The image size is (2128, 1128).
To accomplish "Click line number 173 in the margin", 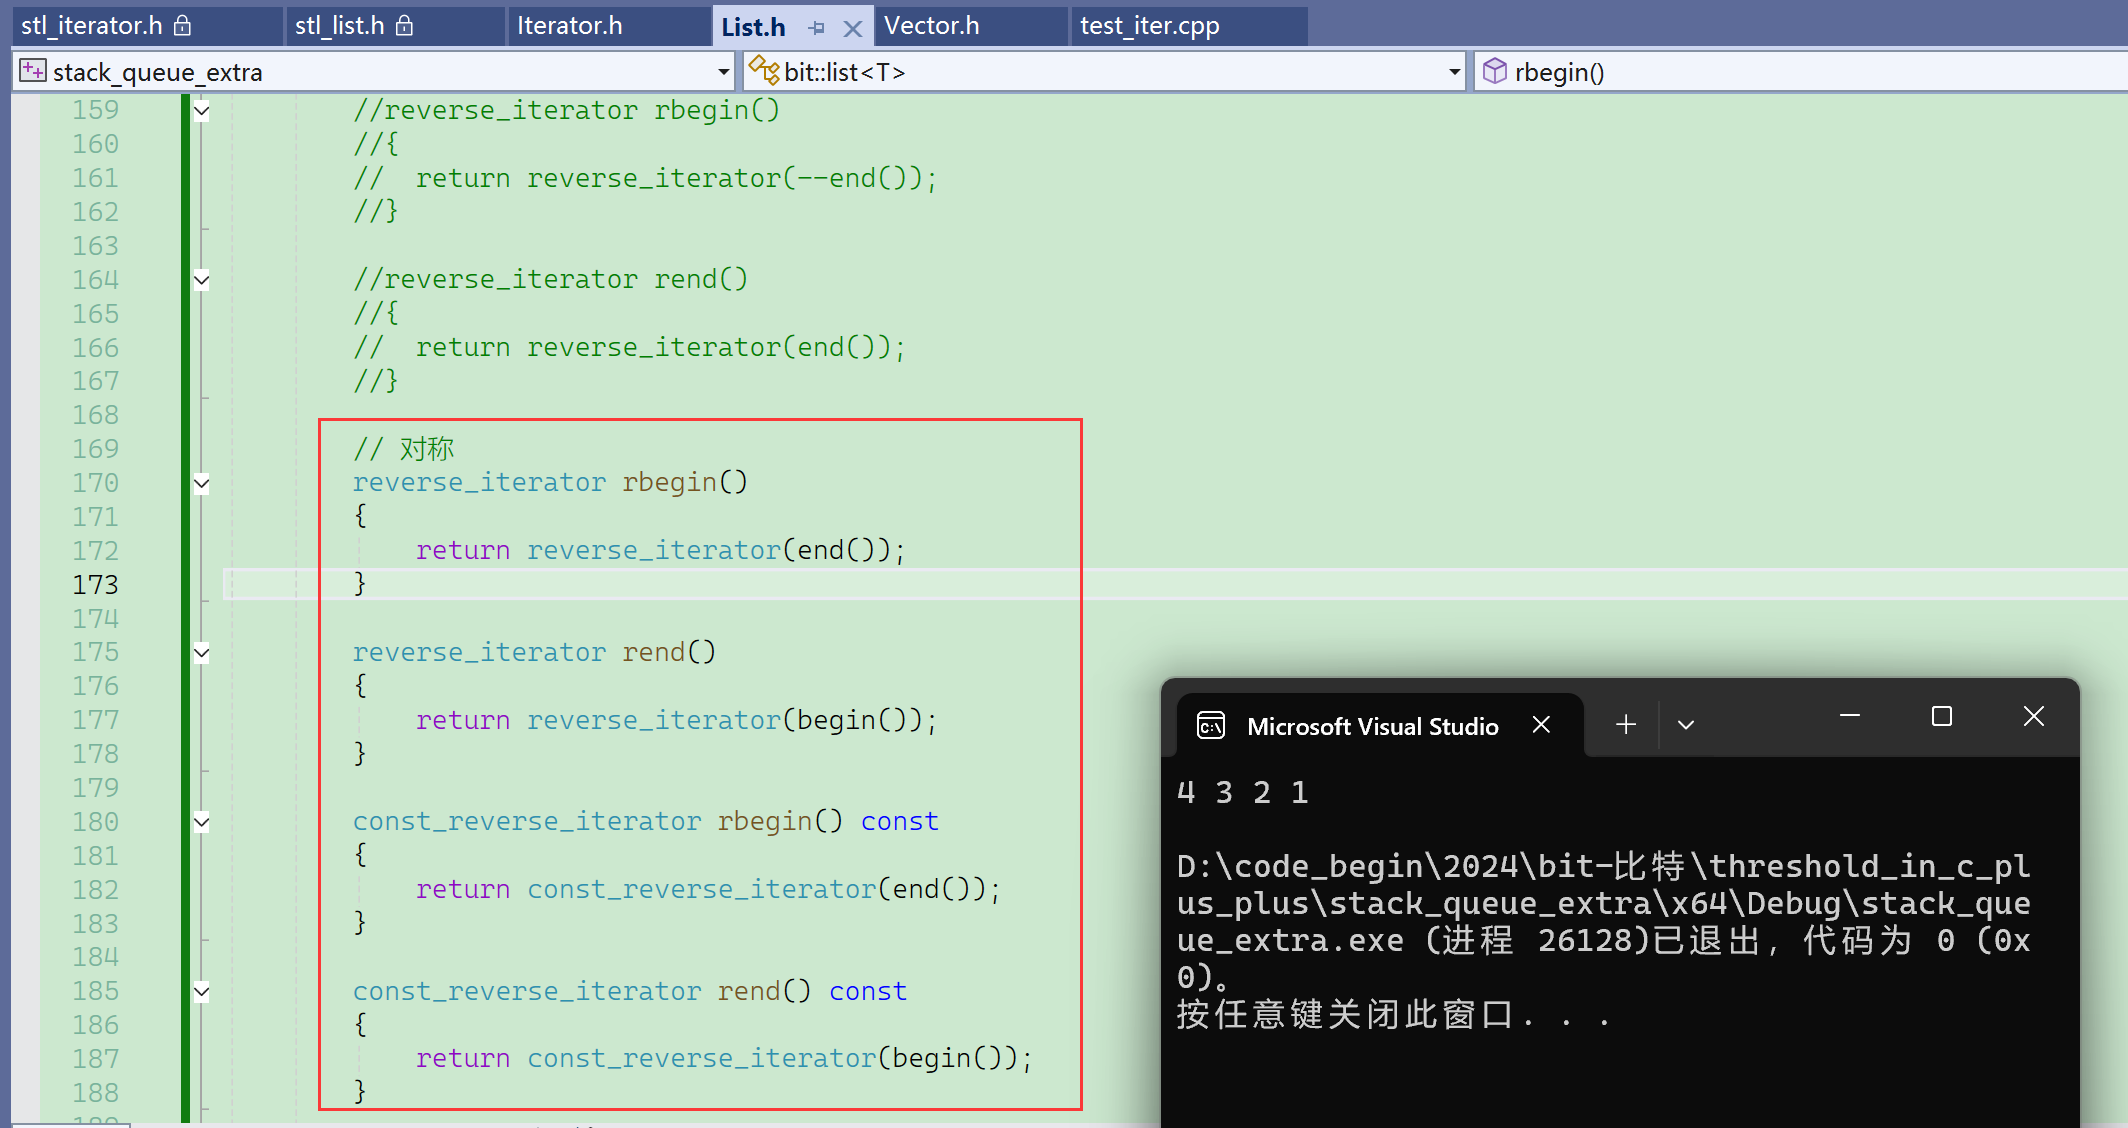I will [96, 585].
